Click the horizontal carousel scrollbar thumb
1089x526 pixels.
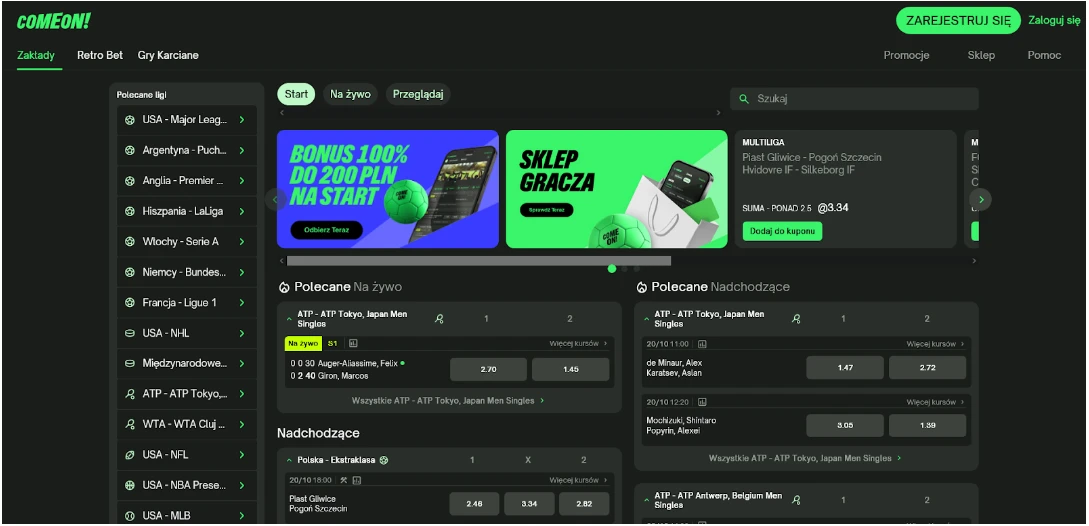click(479, 261)
